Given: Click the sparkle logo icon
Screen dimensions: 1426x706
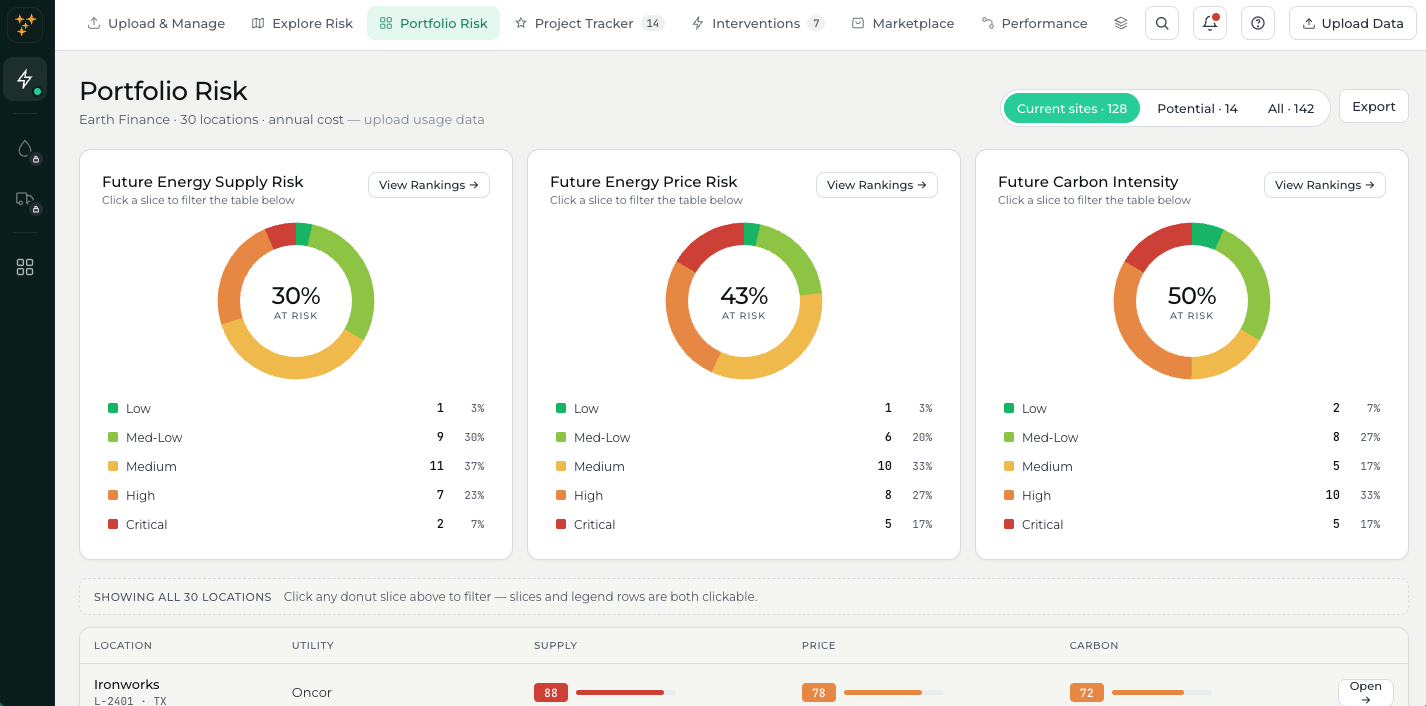Looking at the screenshot, I should pyautogui.click(x=25, y=24).
